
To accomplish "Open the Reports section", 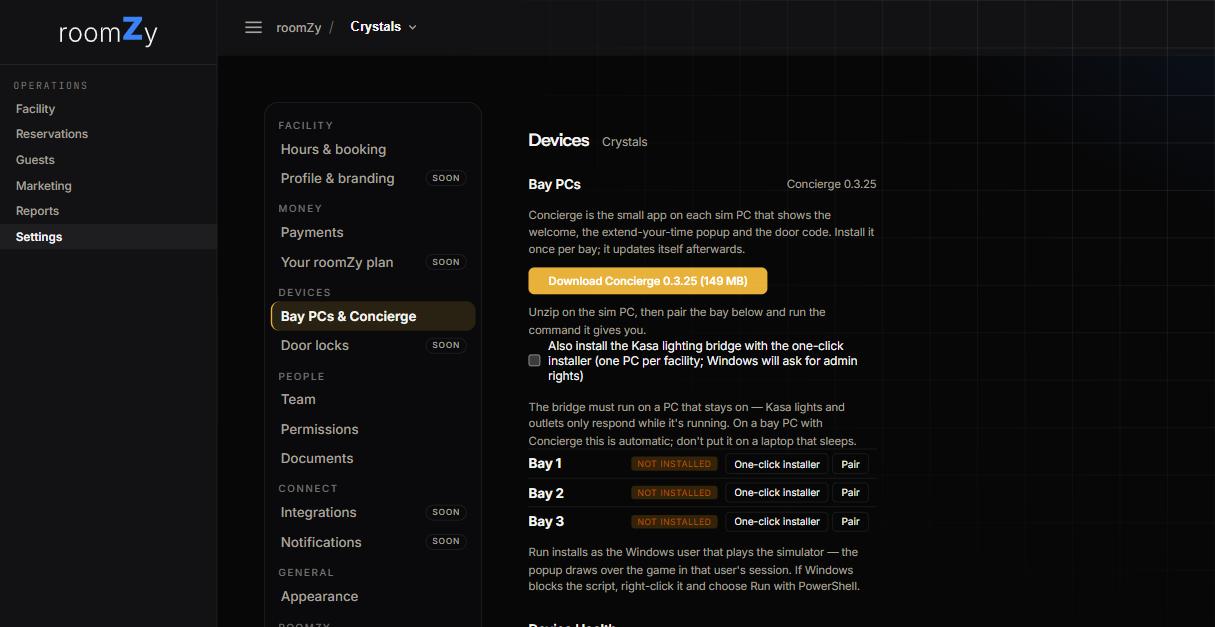I will pyautogui.click(x=108, y=211).
